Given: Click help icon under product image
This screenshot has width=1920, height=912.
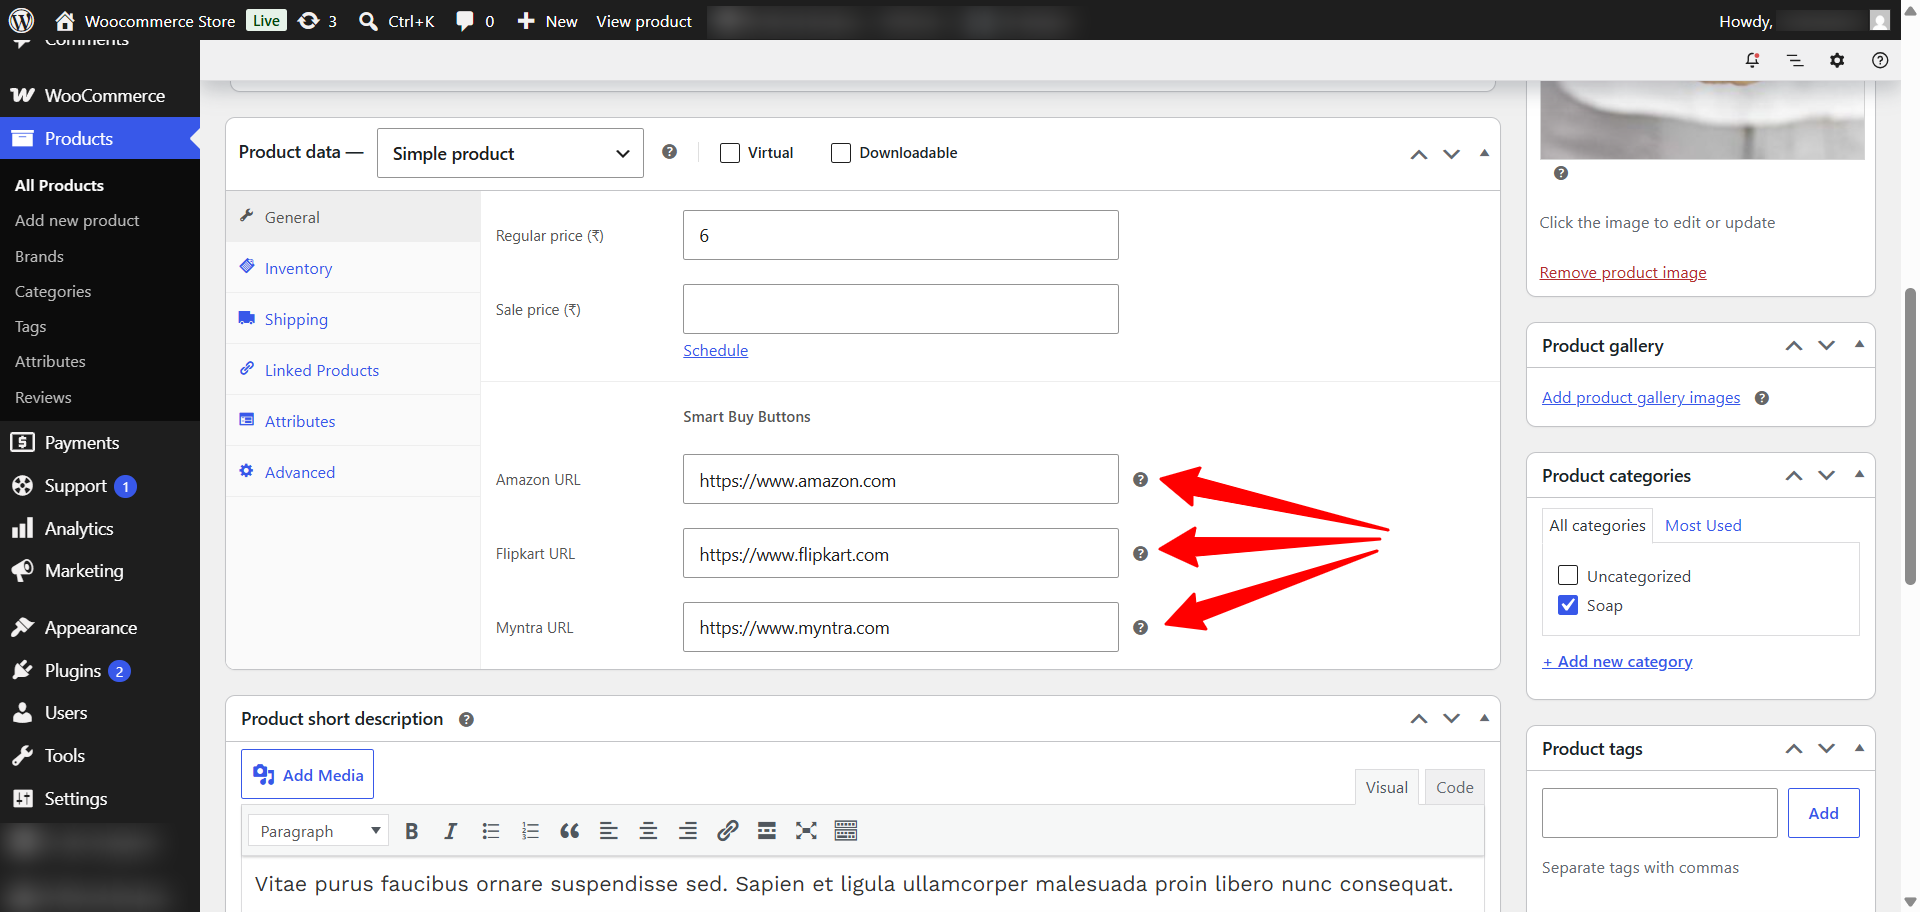Looking at the screenshot, I should 1561,173.
